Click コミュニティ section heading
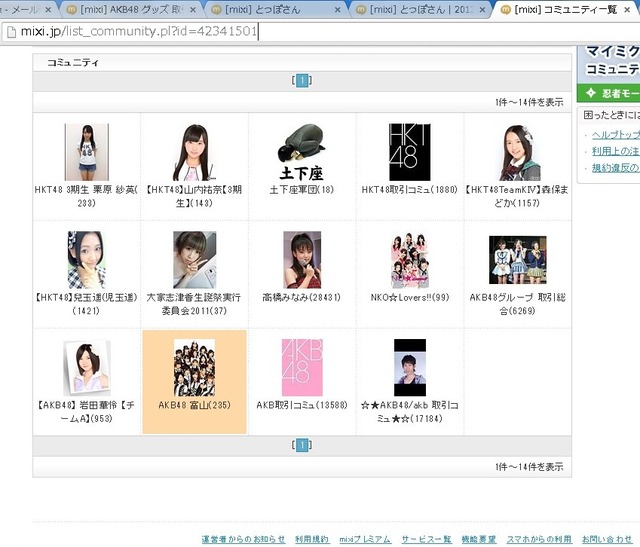This screenshot has height=547, width=640. tap(73, 63)
